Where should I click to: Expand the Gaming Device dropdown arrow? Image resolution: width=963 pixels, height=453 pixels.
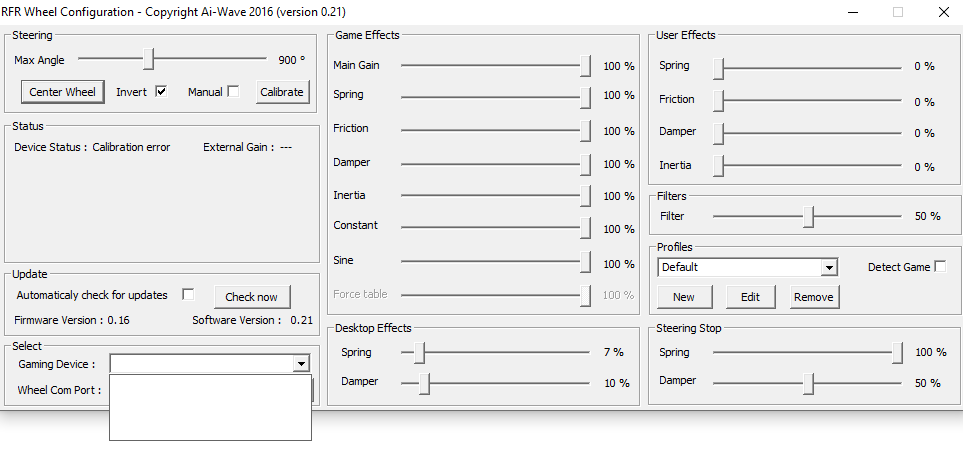tap(301, 364)
